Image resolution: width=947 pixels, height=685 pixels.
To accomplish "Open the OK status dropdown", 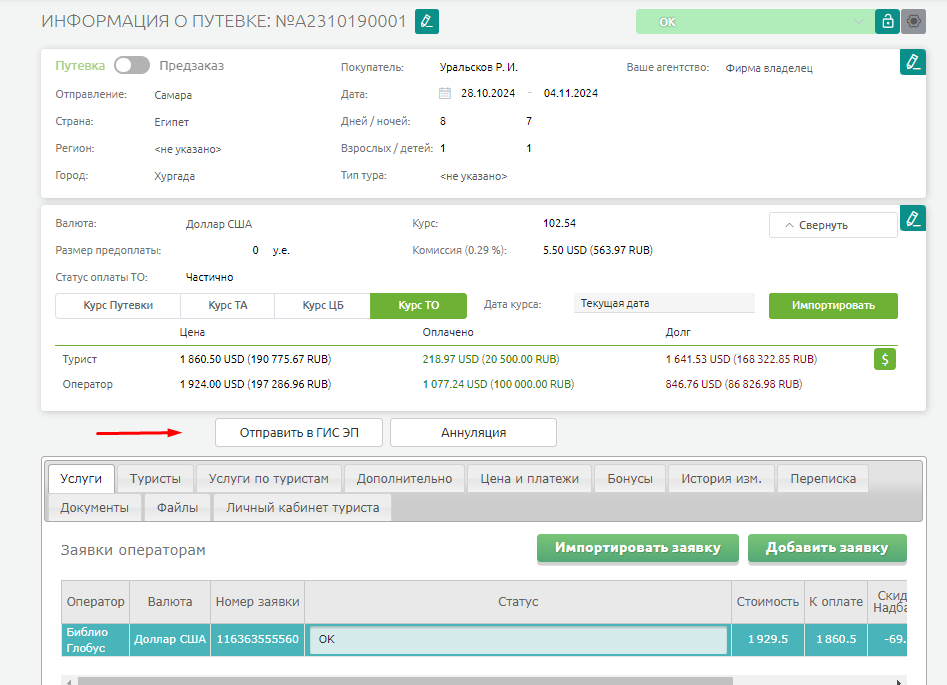I will point(755,22).
